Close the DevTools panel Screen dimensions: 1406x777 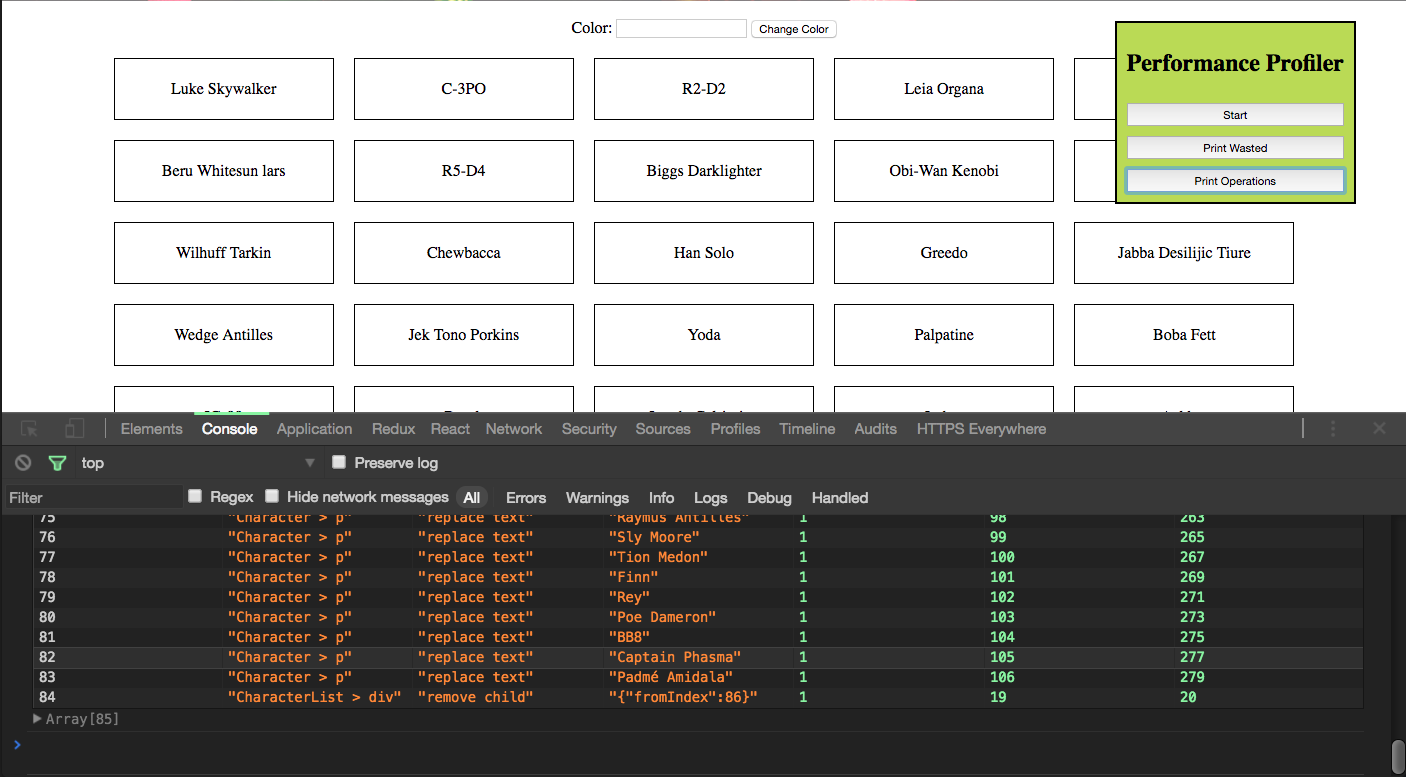(1379, 429)
